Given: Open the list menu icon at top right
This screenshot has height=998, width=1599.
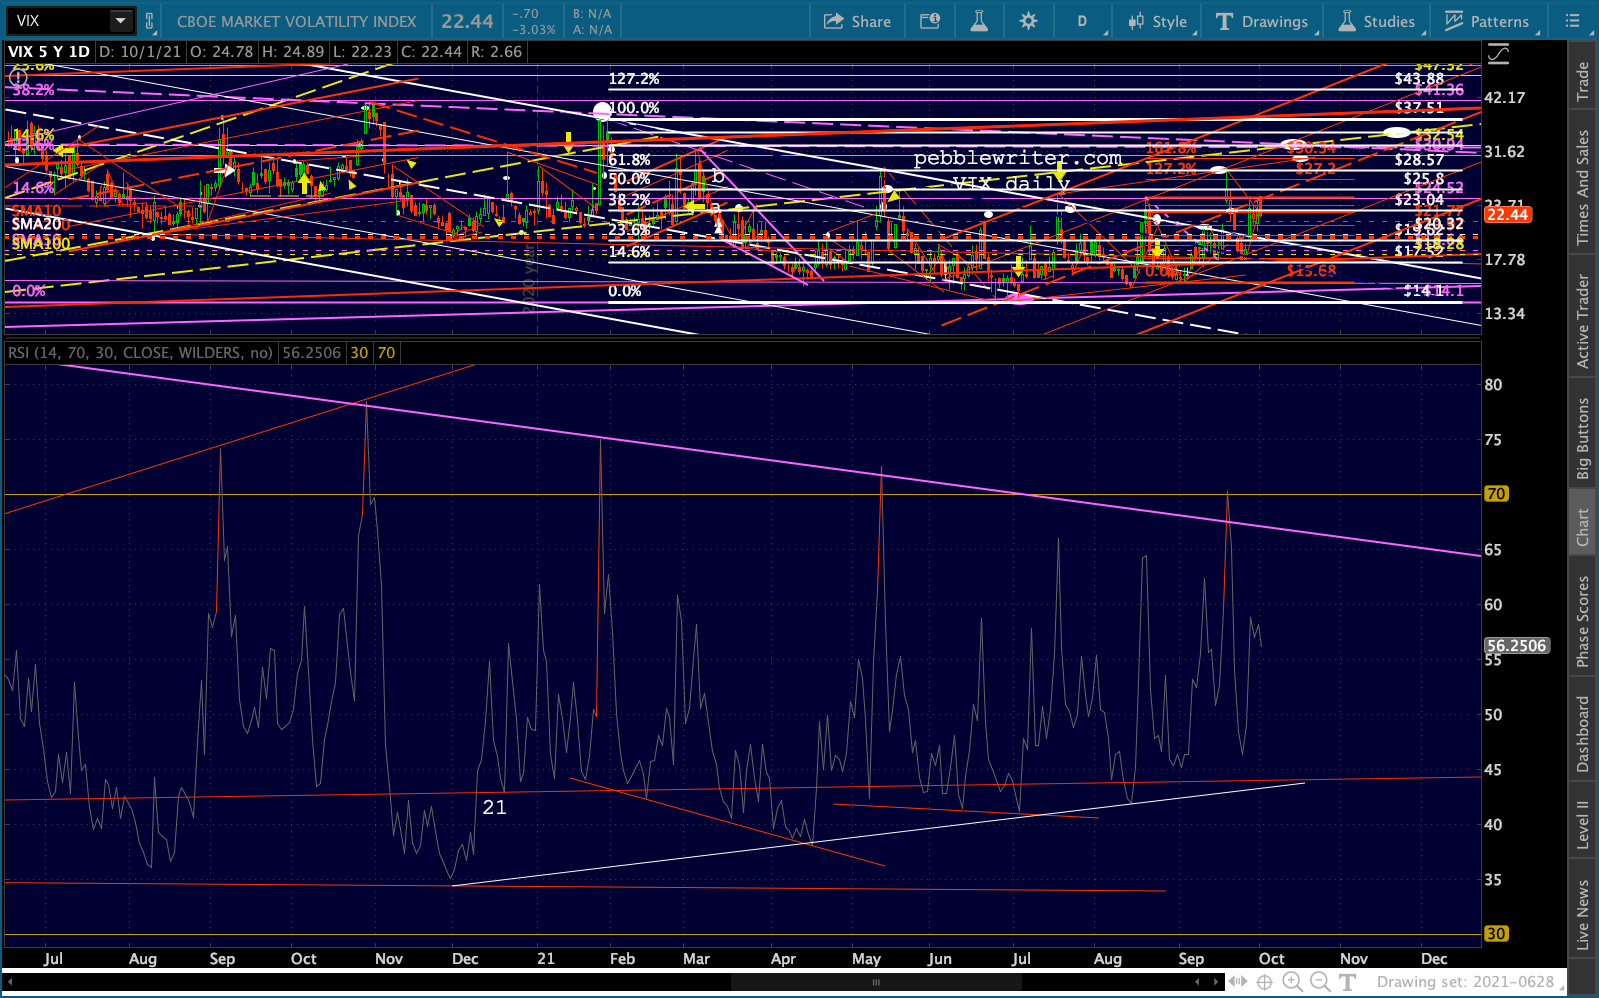Looking at the screenshot, I should click(1573, 21).
